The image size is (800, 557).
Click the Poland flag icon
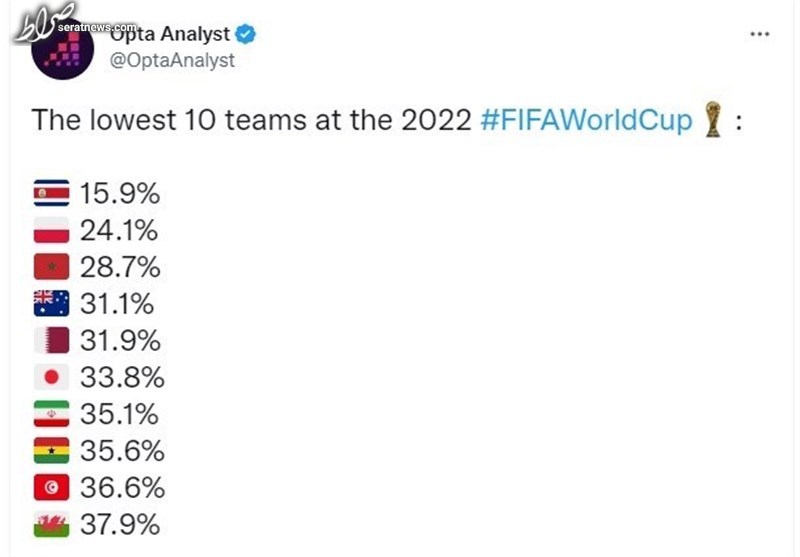(x=52, y=230)
